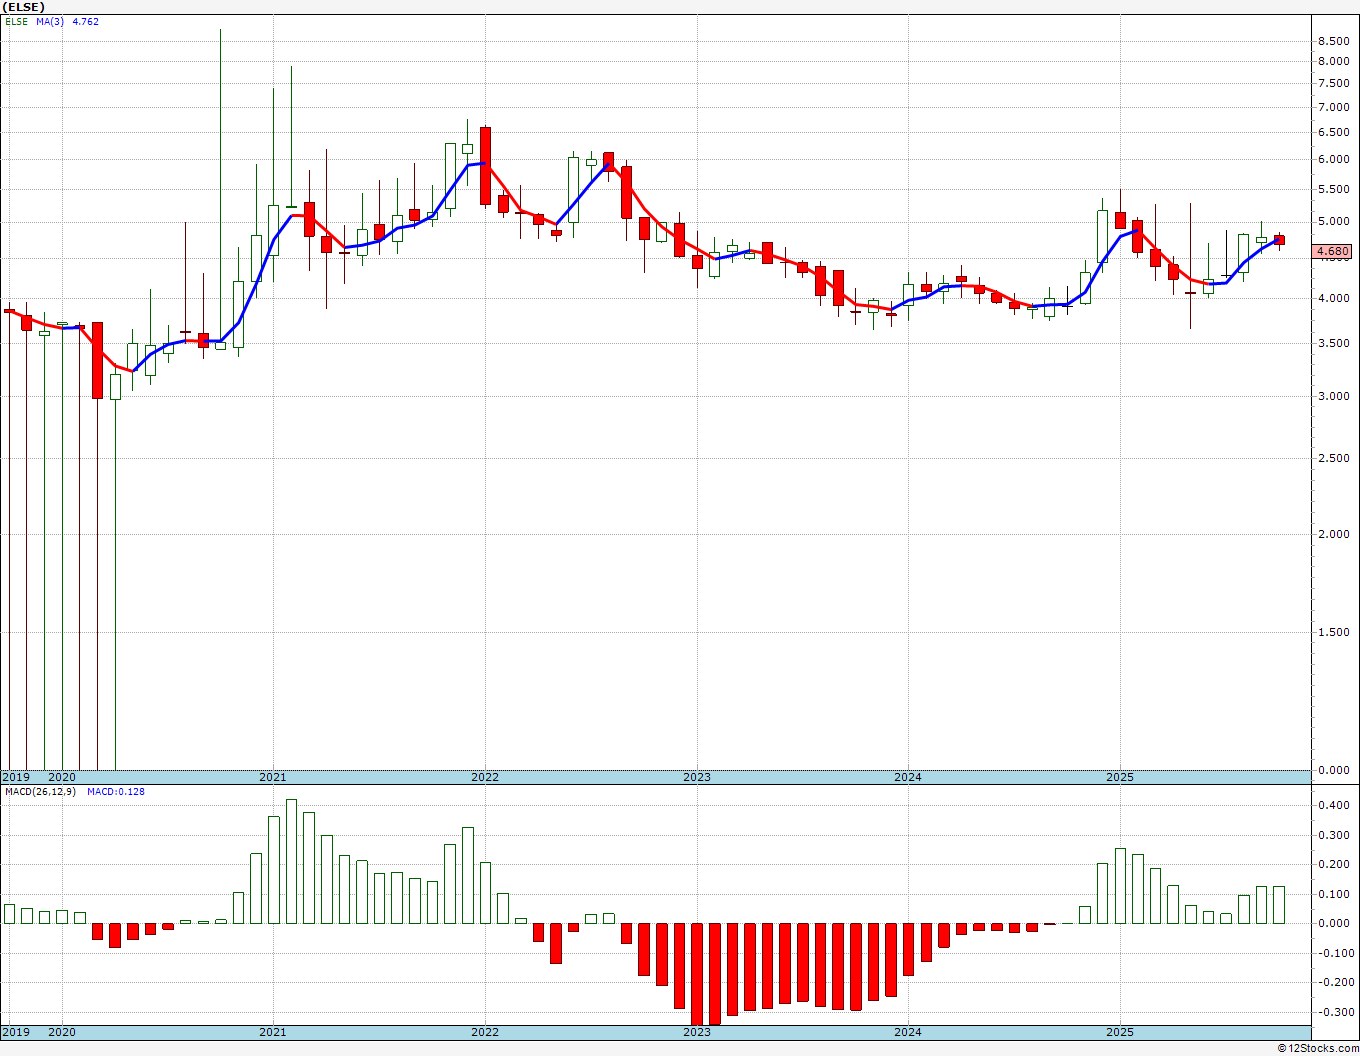Click the 5.500 price axis label

click(x=1334, y=189)
